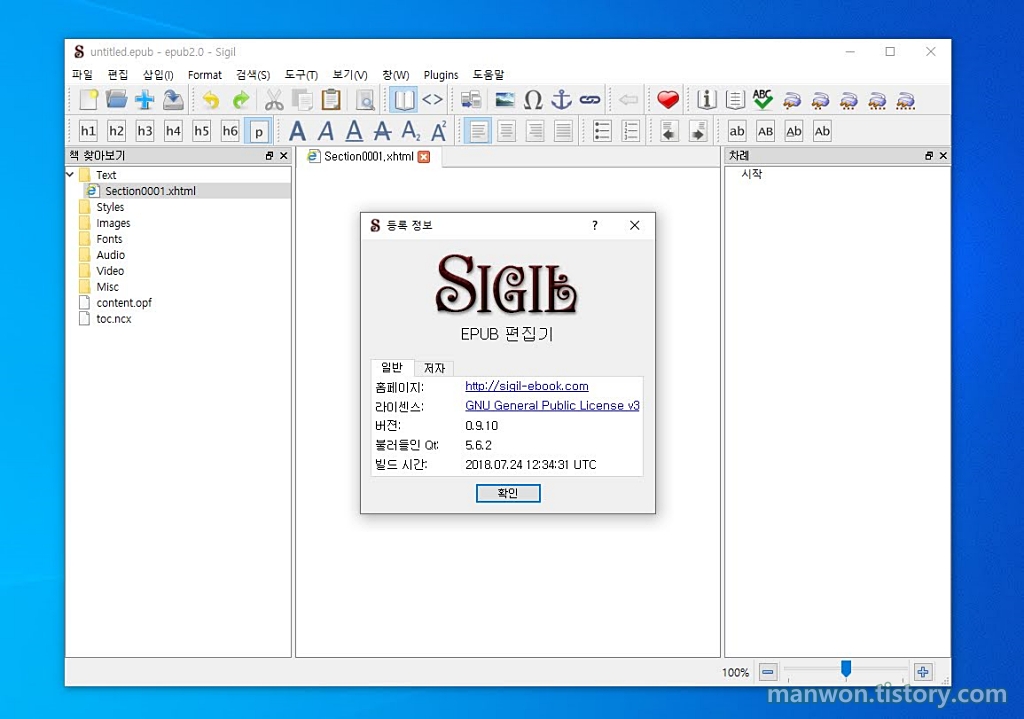Toggle subscript formatting
1024x719 pixels.
[411, 131]
